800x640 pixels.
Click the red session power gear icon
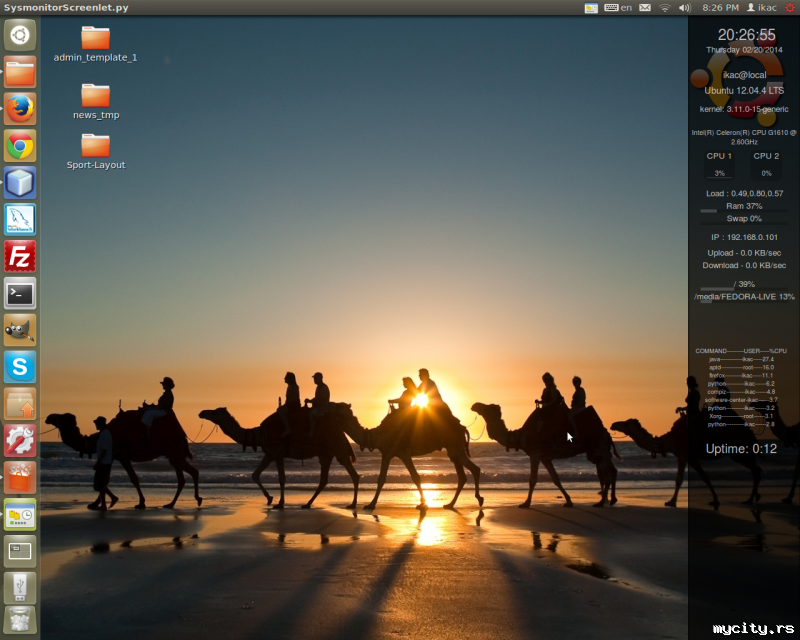click(790, 8)
